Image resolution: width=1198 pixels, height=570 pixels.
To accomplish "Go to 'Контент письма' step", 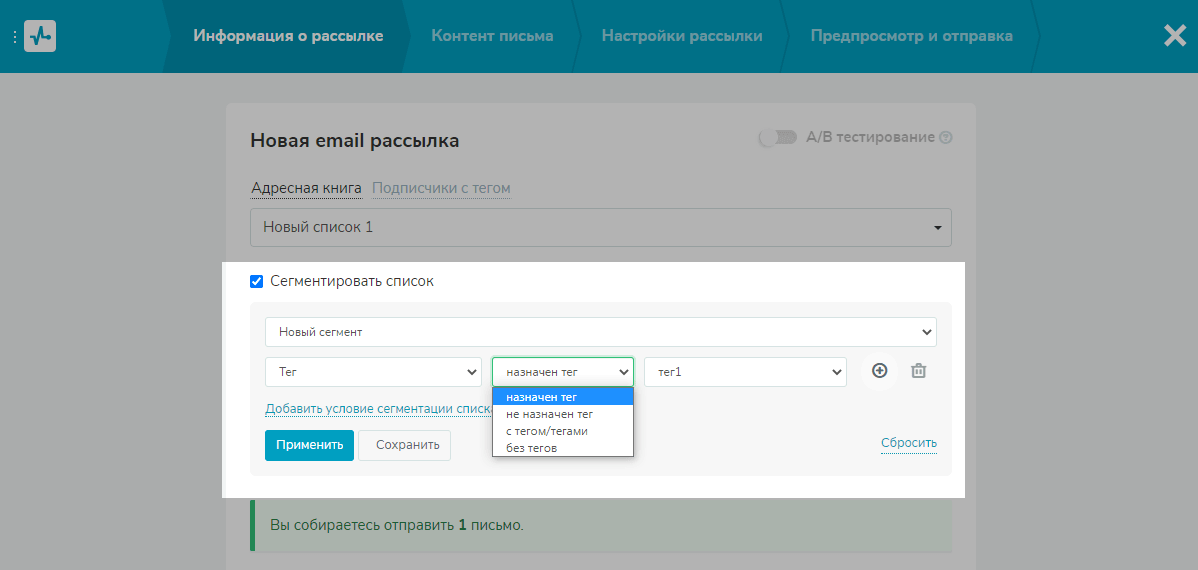I will click(492, 36).
